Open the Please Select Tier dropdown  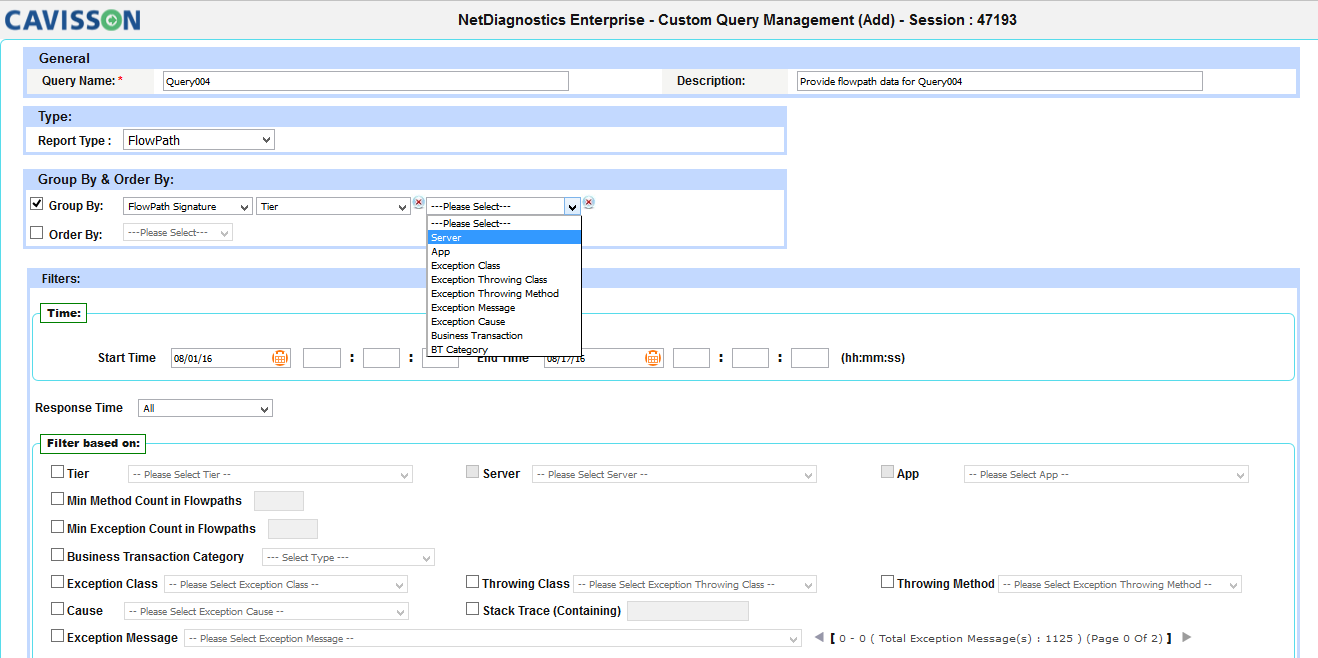270,474
